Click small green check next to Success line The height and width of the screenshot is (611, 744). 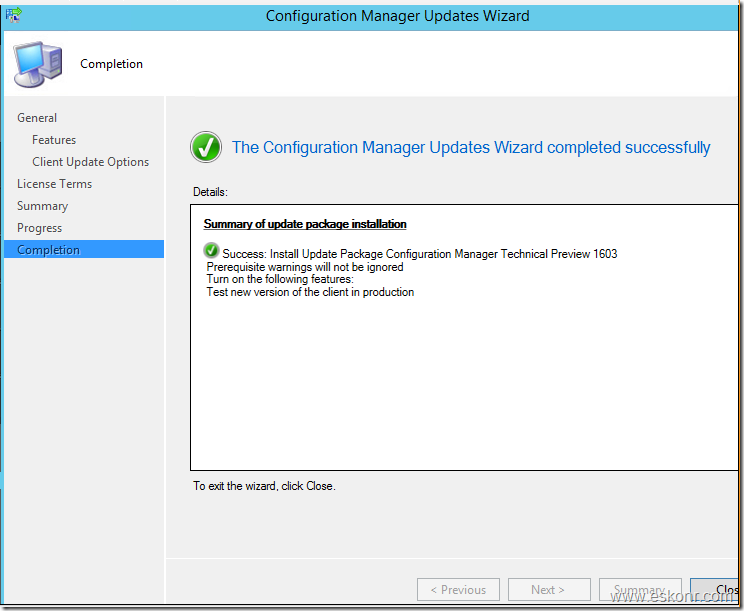(211, 253)
